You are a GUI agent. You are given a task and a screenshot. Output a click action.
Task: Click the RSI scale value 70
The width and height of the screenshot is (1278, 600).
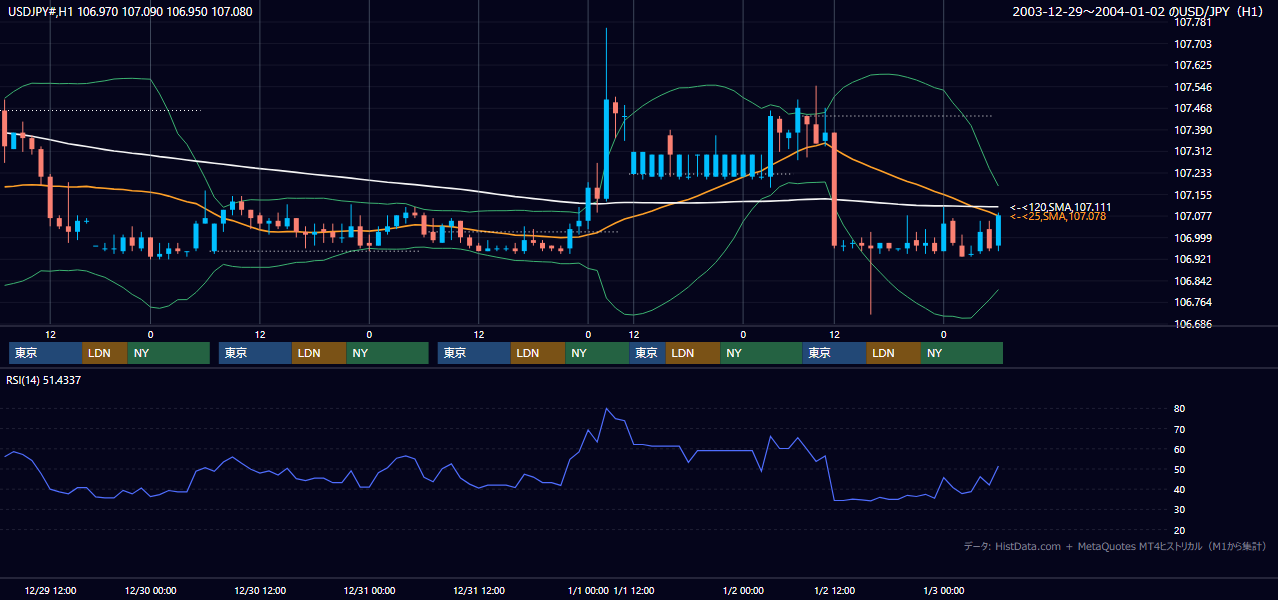[1180, 429]
